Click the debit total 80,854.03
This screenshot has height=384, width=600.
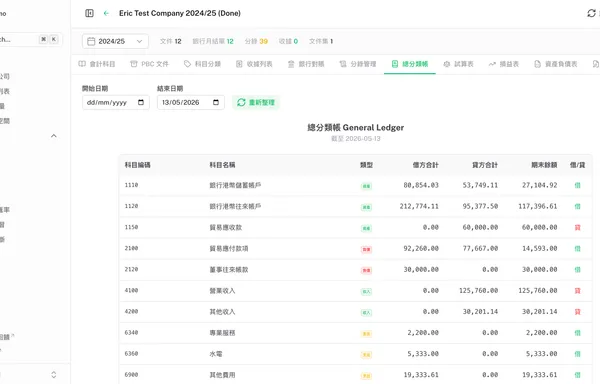coord(421,185)
